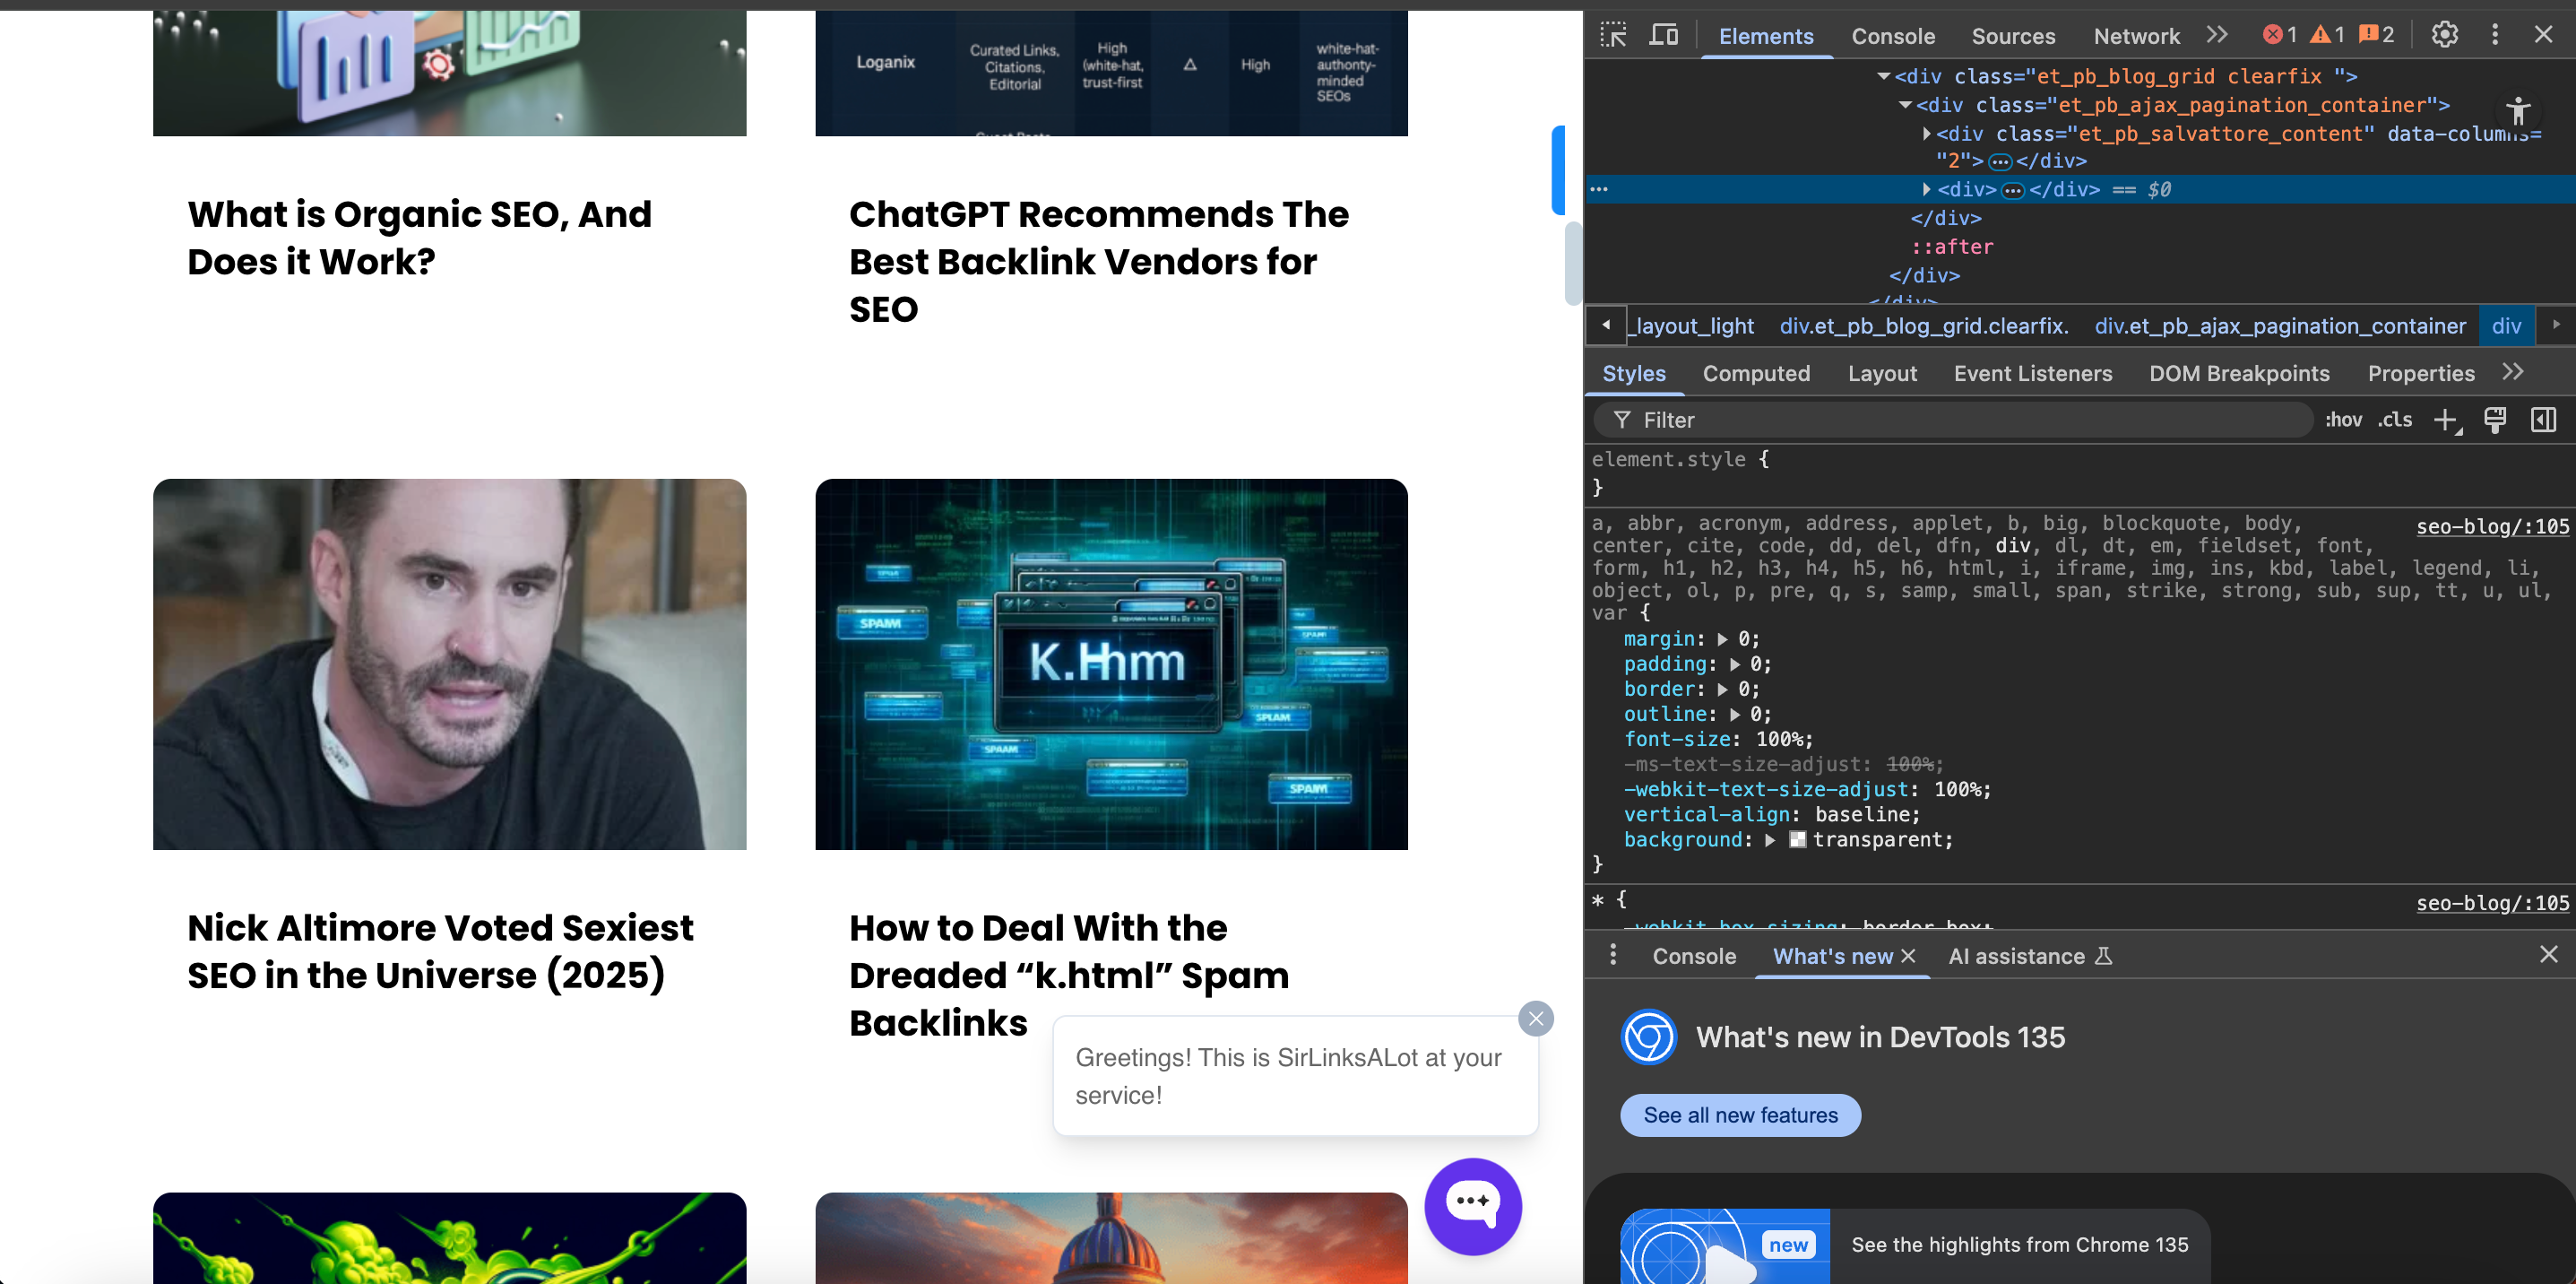Activate the inspect element picker icon
Screen dimensions: 2576x1284
[1613, 35]
